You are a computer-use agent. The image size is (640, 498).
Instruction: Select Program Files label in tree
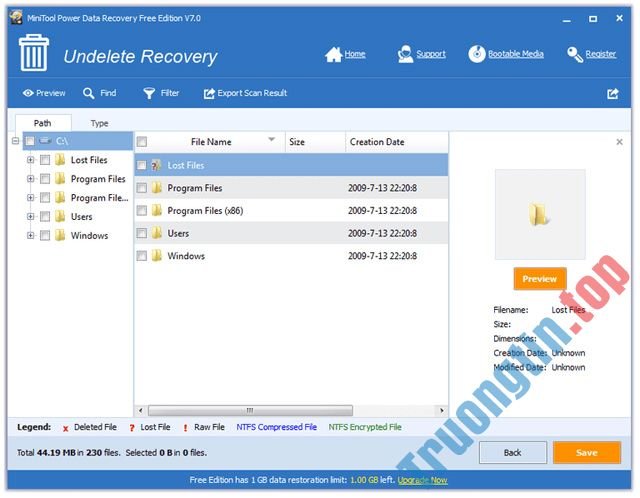pyautogui.click(x=98, y=179)
